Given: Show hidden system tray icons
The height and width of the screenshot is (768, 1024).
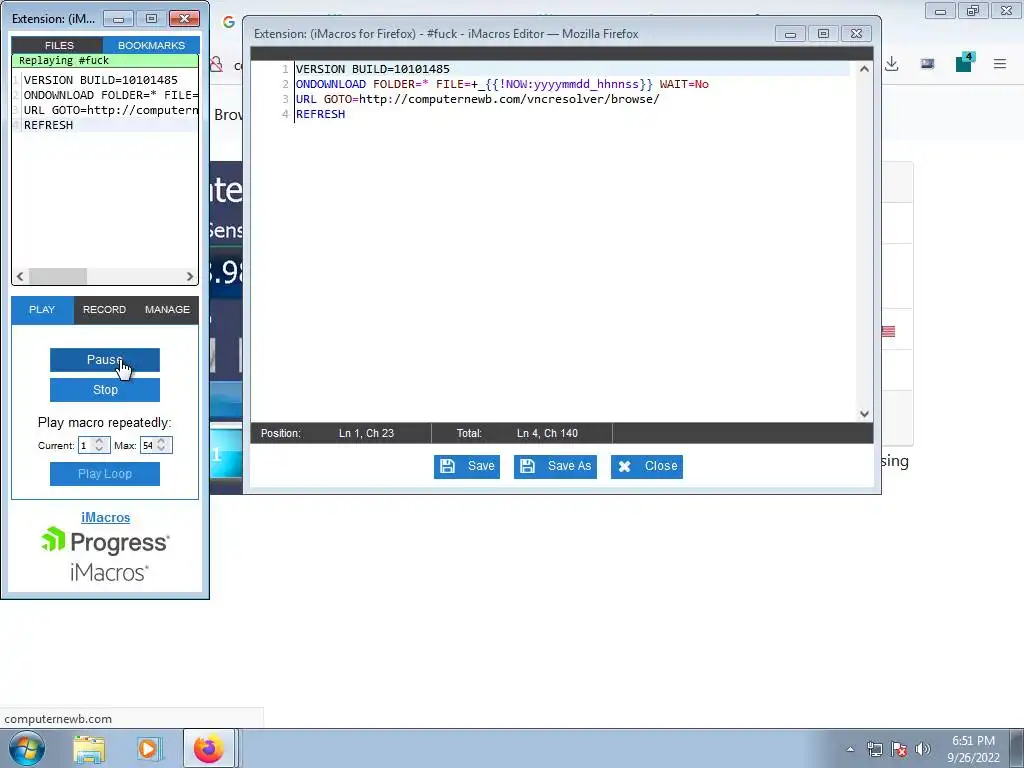Looking at the screenshot, I should pyautogui.click(x=850, y=749).
